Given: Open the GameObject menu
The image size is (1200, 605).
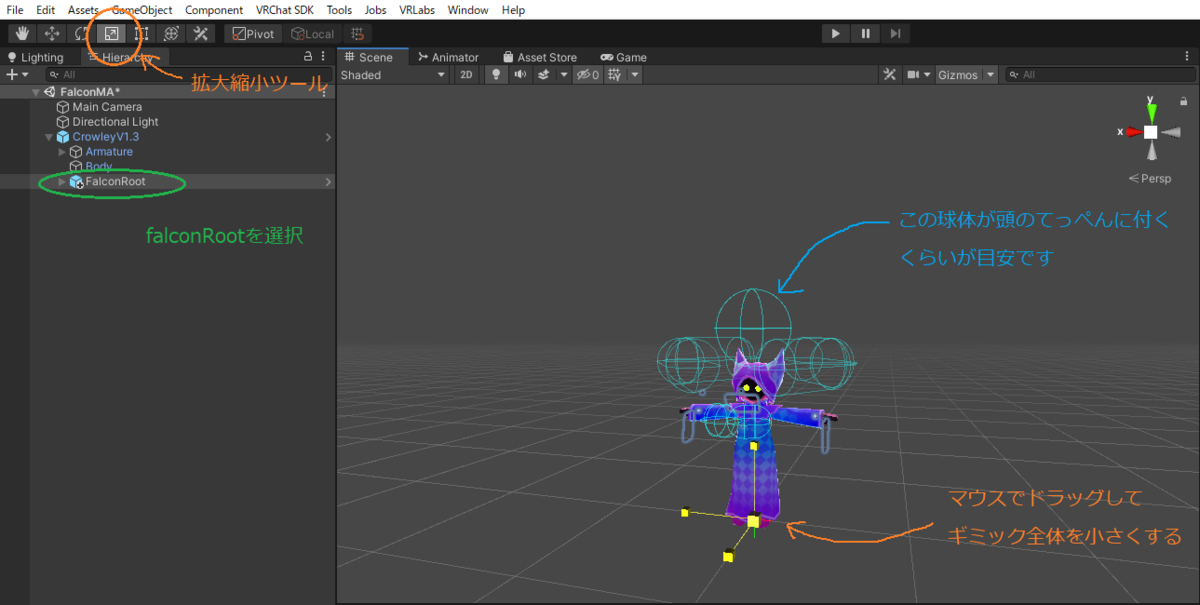Looking at the screenshot, I should (142, 10).
